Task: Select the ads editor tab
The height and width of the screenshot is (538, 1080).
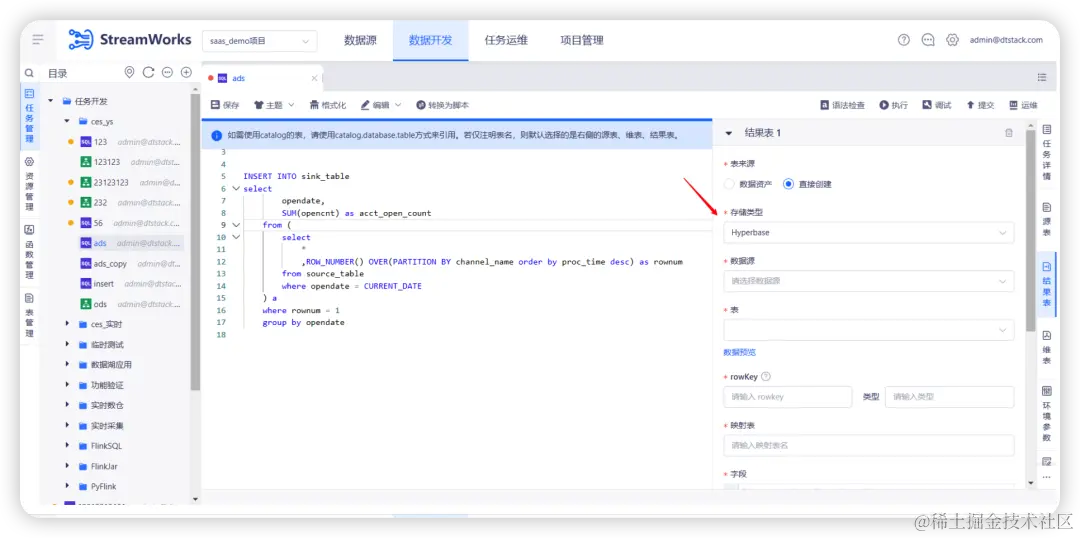Action: click(262, 79)
